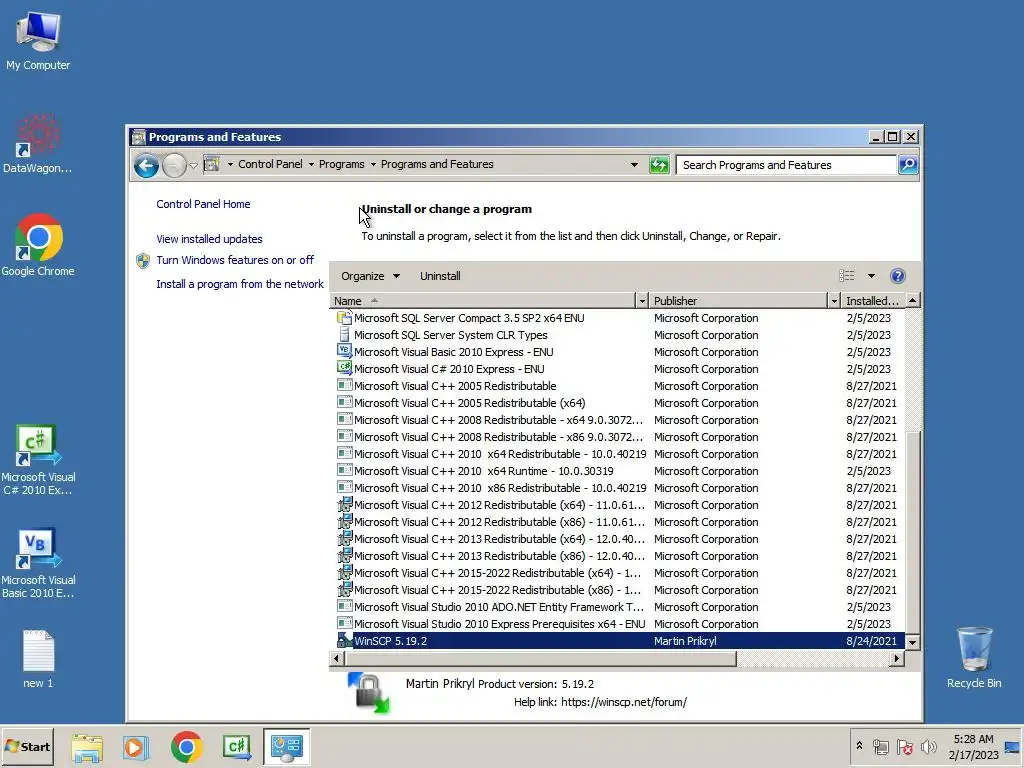Select Microsoft Visual C# 2010 Express desktop shortcut
Image resolution: width=1024 pixels, height=768 pixels.
coord(38,460)
